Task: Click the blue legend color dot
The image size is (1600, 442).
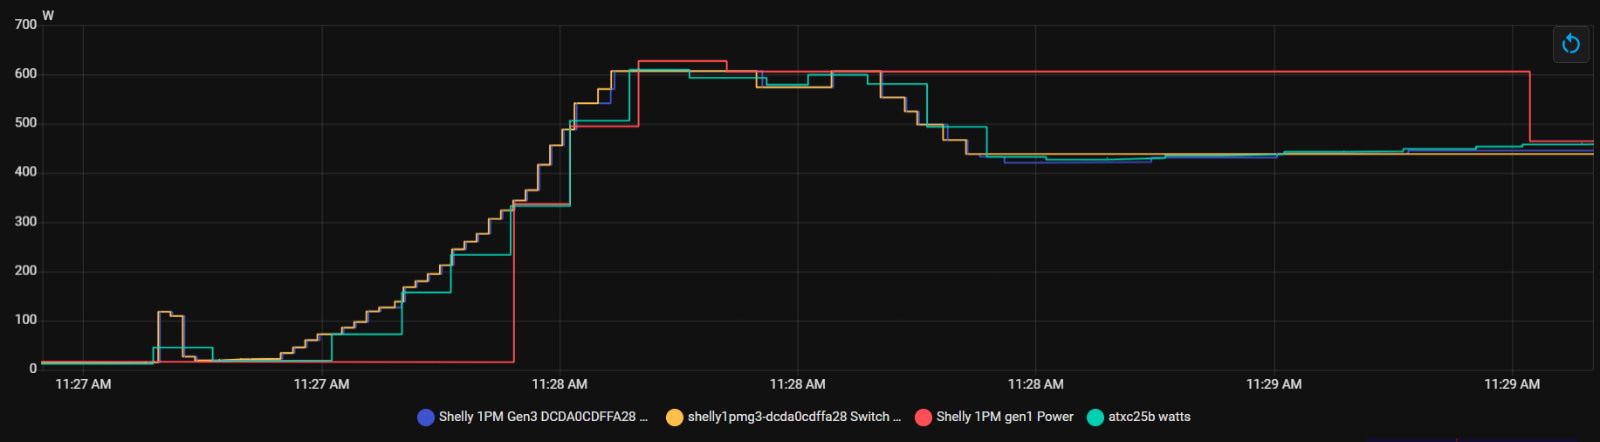Action: pos(426,417)
